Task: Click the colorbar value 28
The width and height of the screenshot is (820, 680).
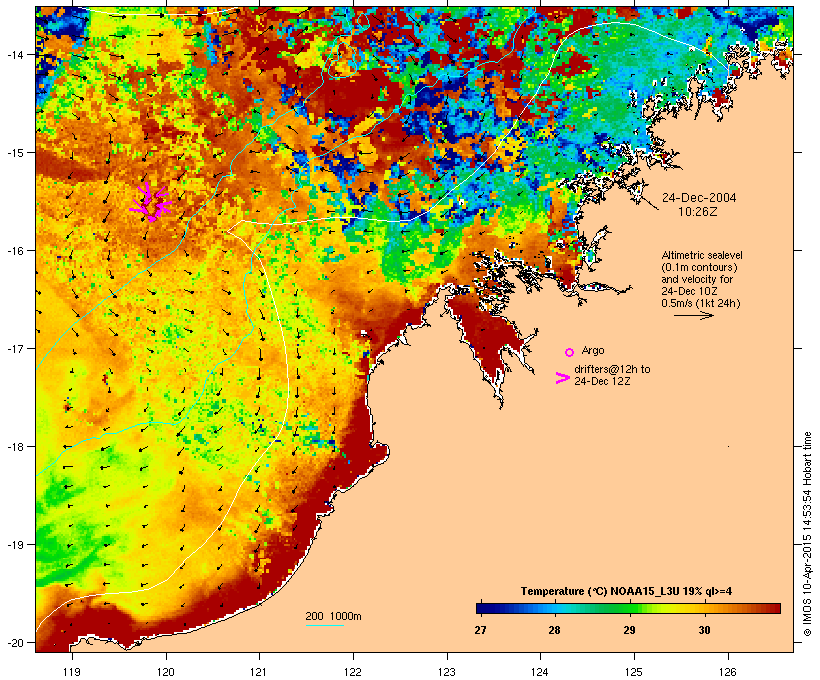Action: click(x=554, y=630)
